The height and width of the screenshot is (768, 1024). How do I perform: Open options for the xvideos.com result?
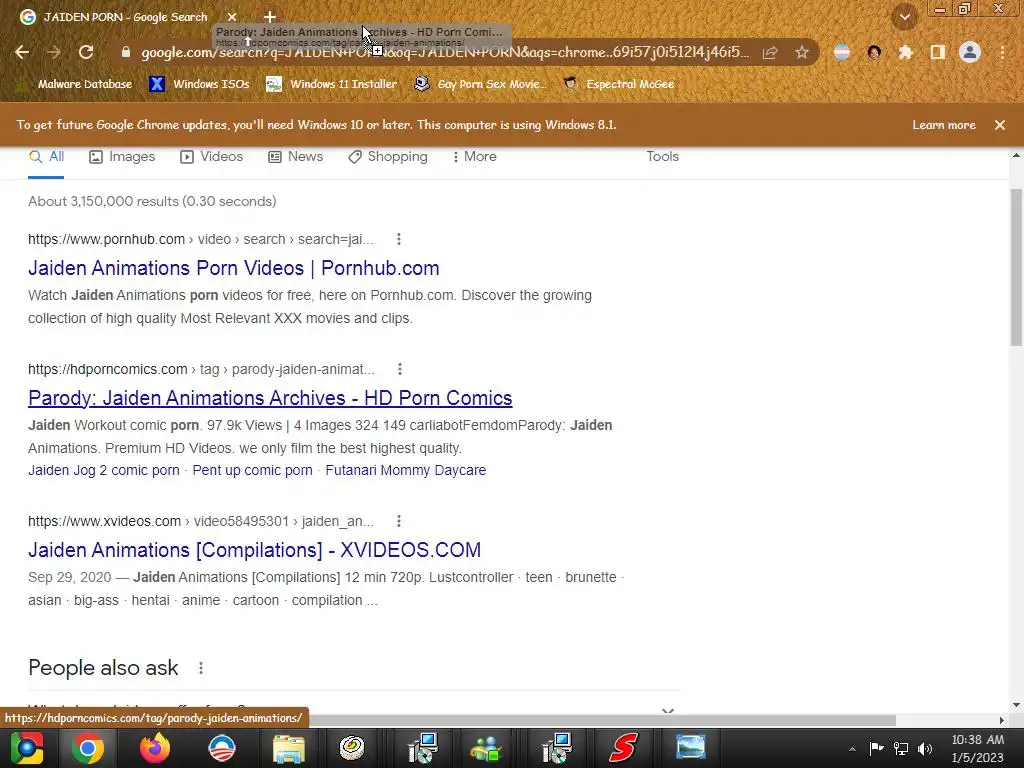point(398,521)
